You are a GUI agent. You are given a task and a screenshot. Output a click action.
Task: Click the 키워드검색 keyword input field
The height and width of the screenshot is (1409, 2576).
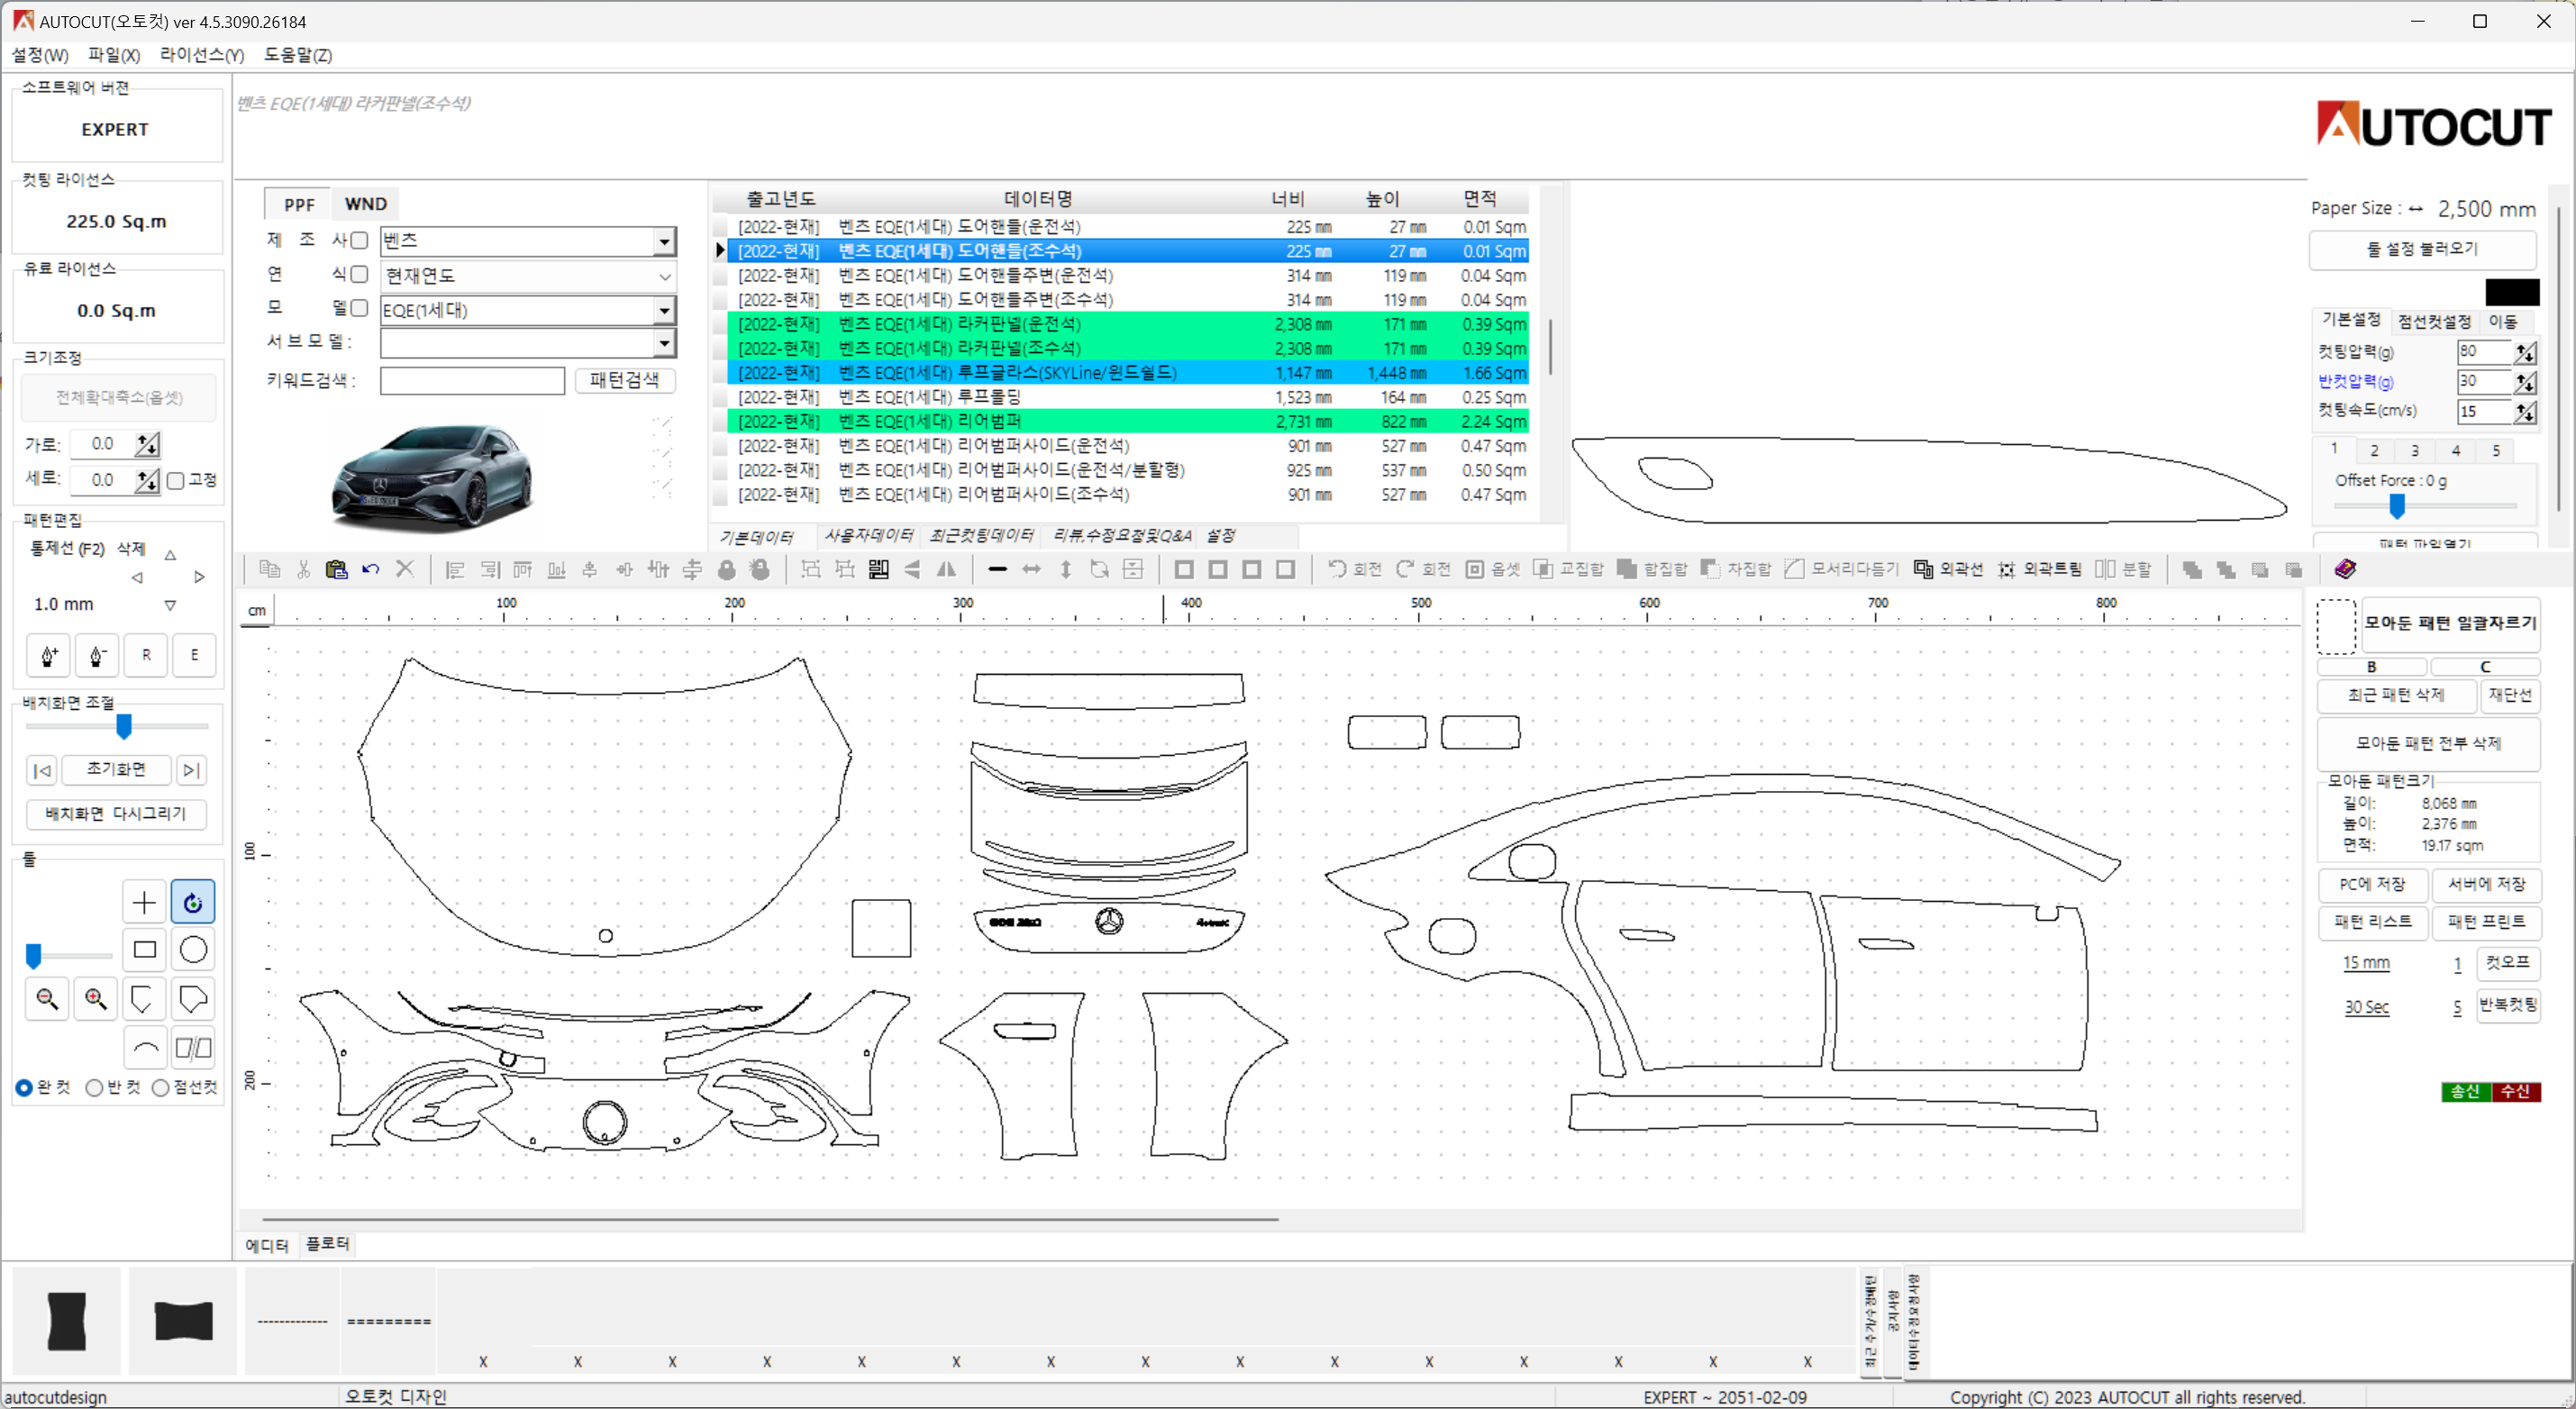[x=472, y=381]
